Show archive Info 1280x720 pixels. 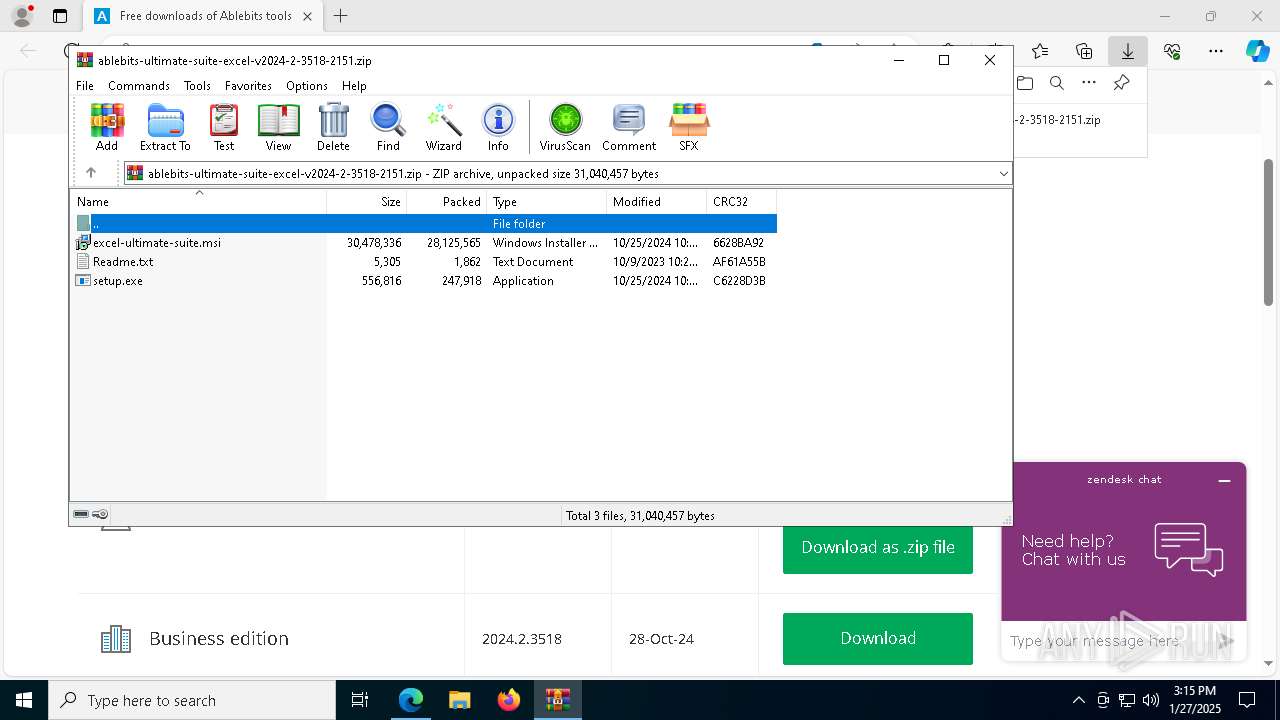click(498, 127)
